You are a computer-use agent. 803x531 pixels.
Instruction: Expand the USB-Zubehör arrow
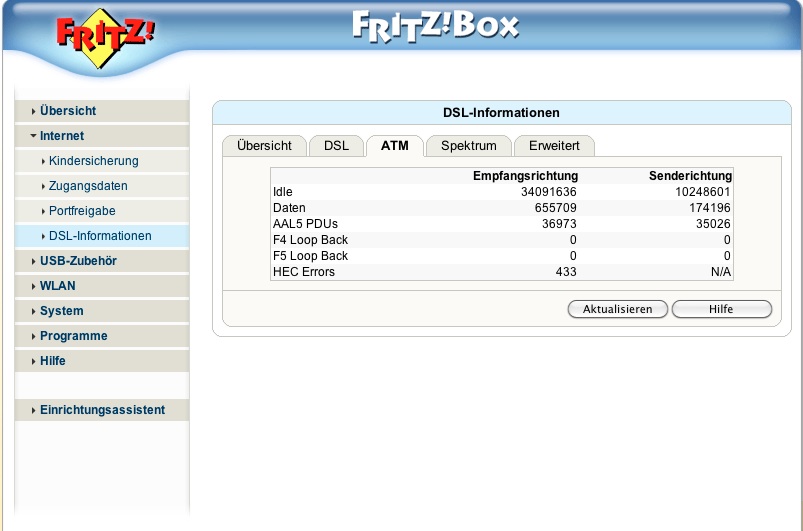[33, 261]
